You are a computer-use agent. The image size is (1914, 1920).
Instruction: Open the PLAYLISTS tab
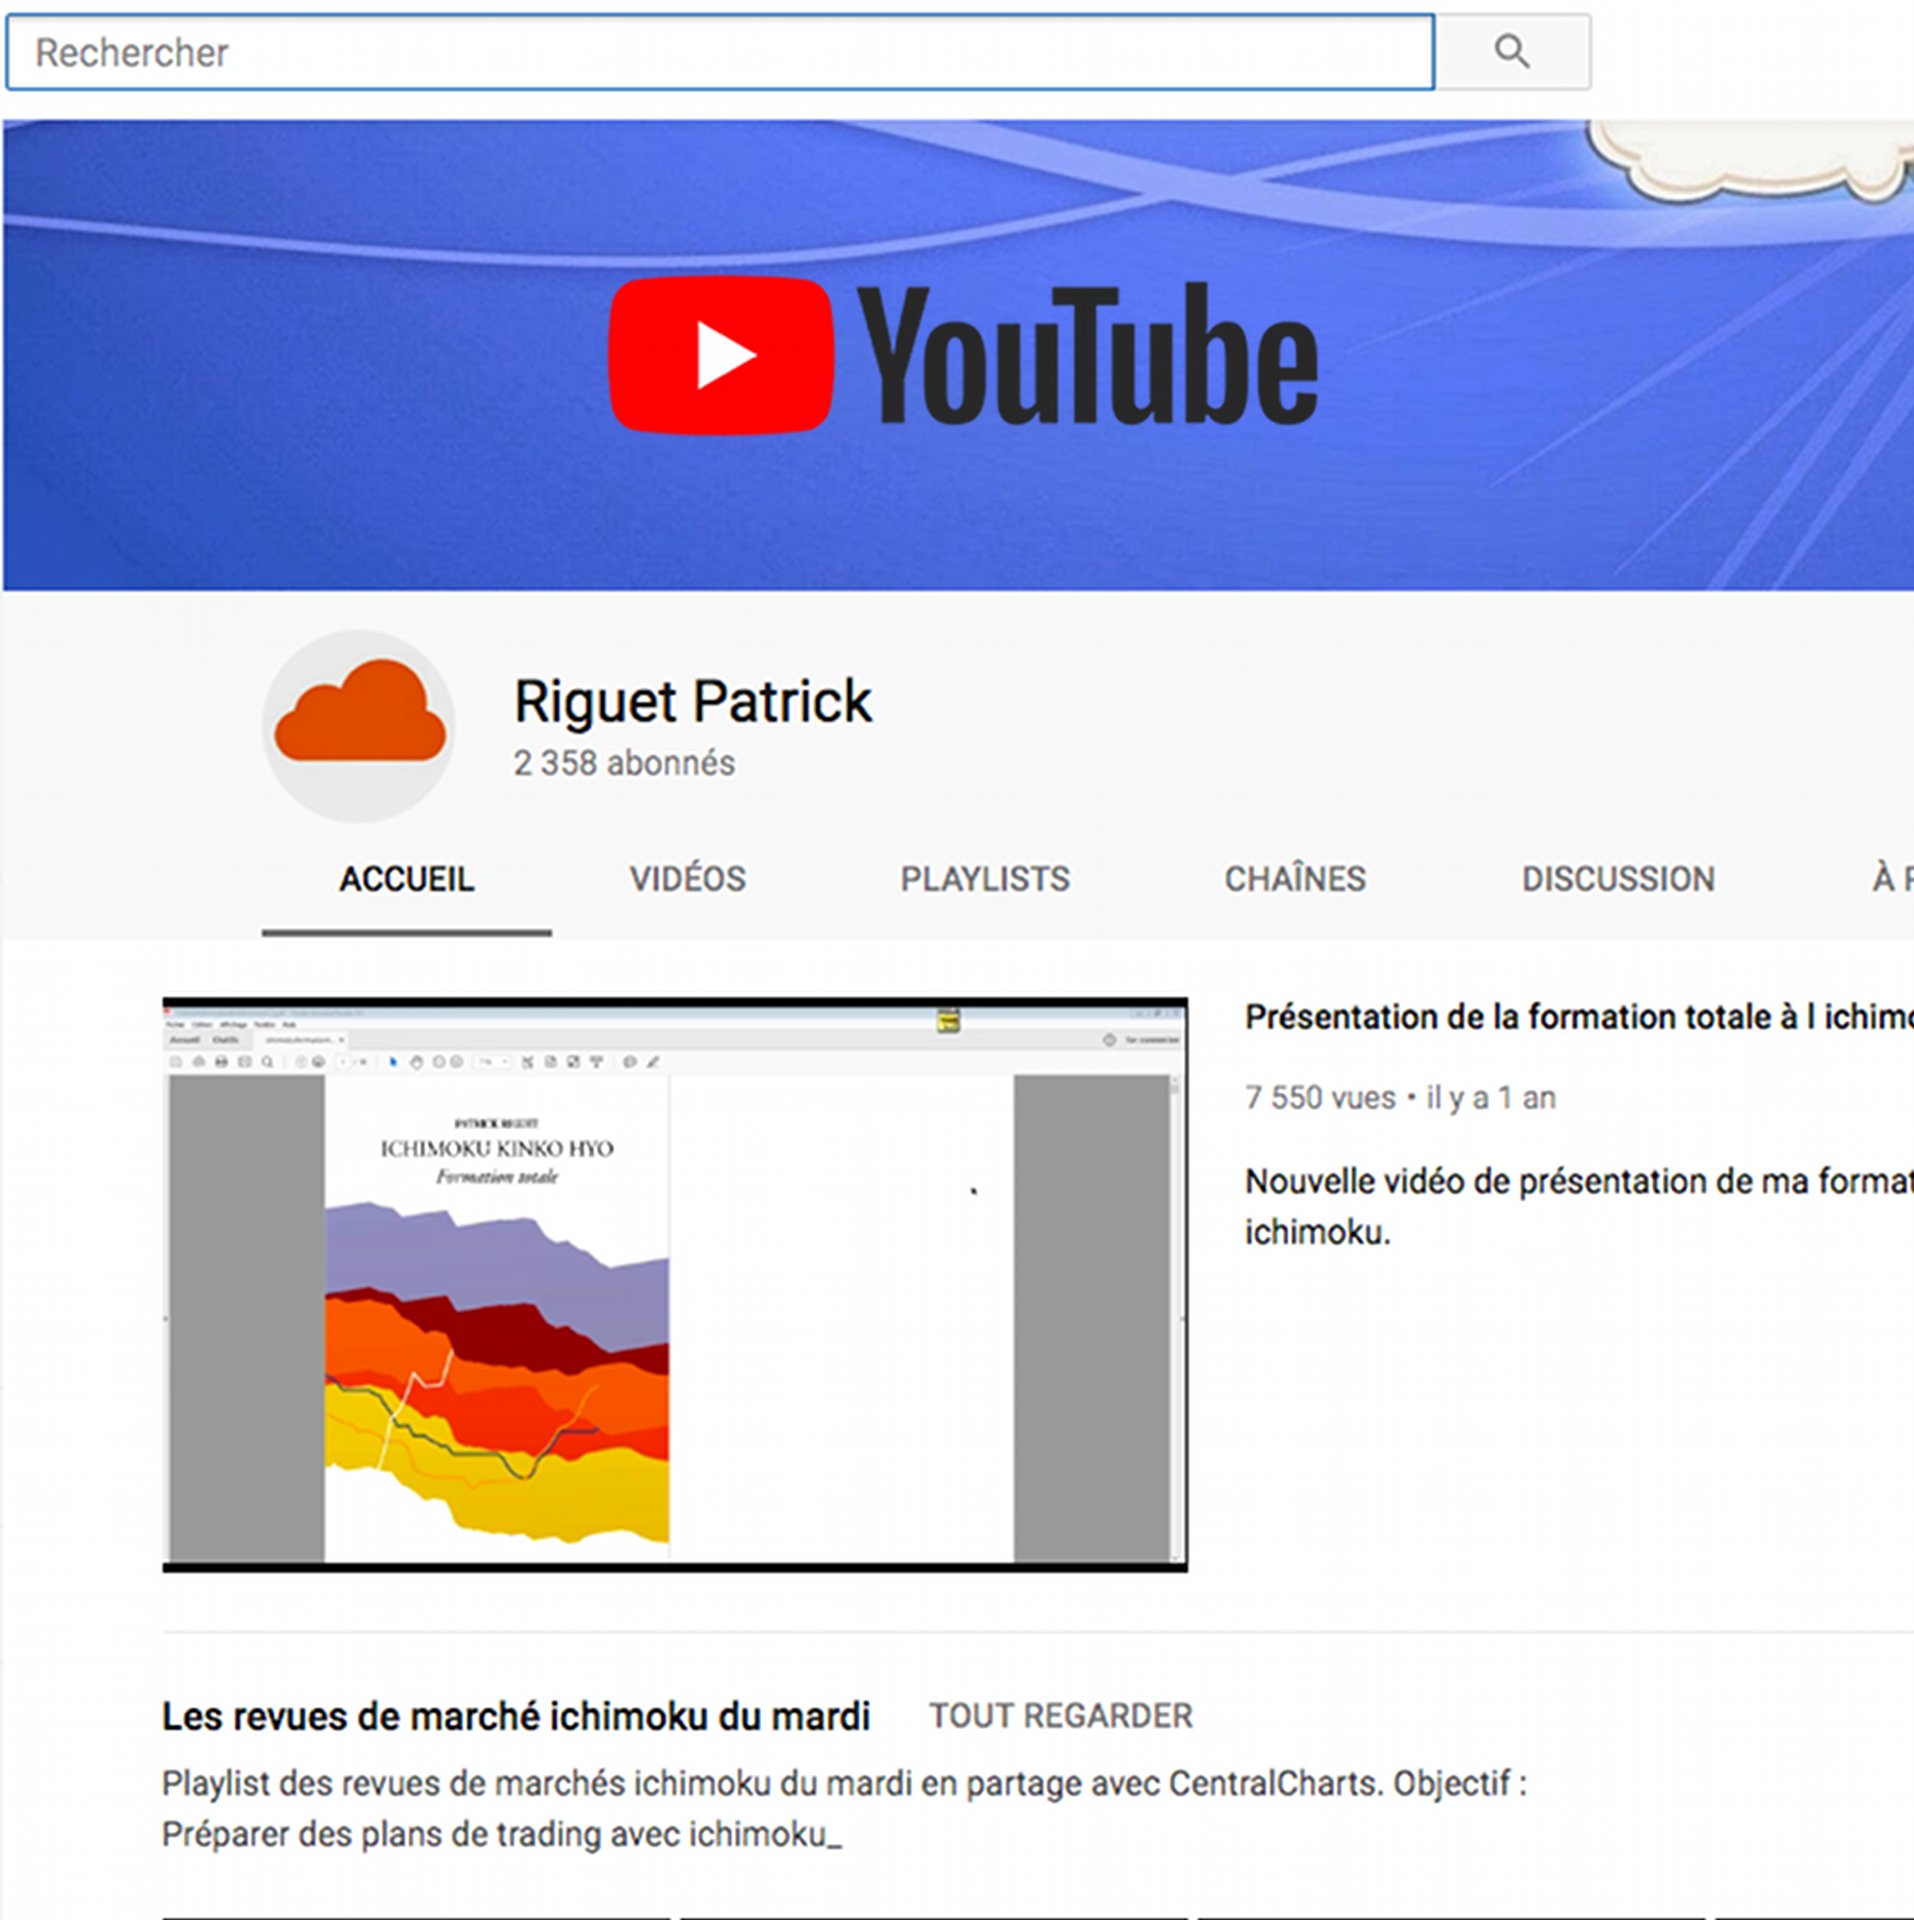[x=985, y=879]
